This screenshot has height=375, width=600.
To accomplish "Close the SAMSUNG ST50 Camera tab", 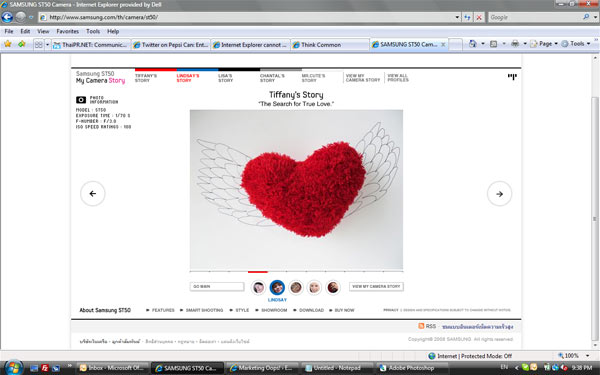I will click(x=443, y=45).
